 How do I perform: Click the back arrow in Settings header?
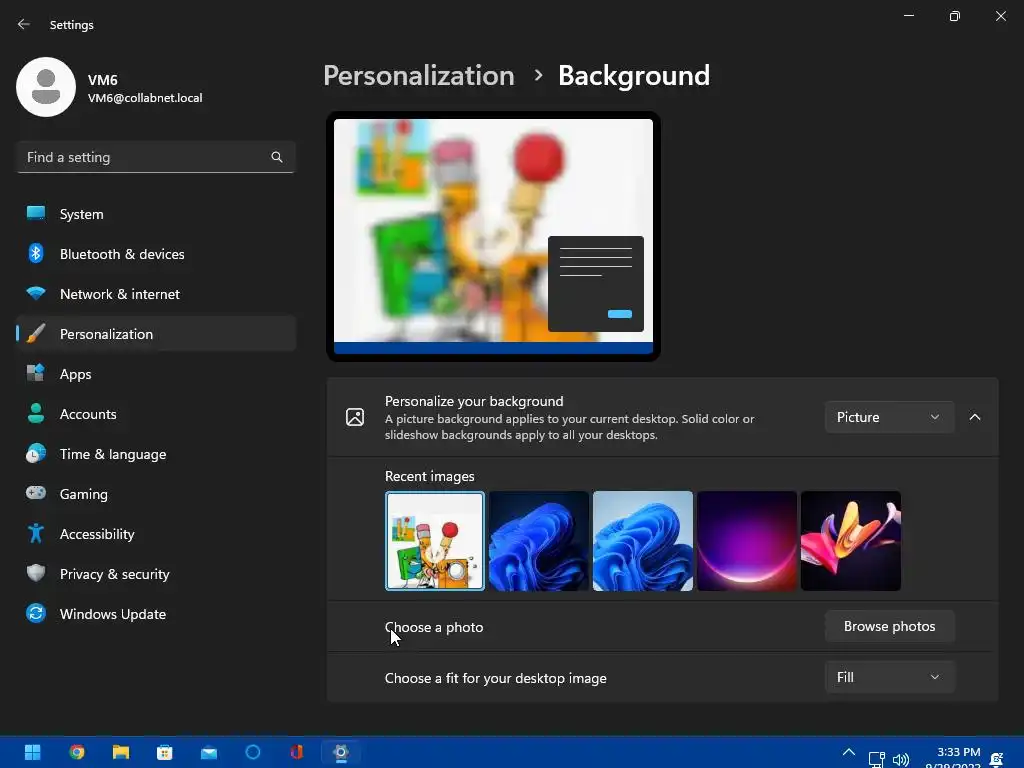point(24,24)
